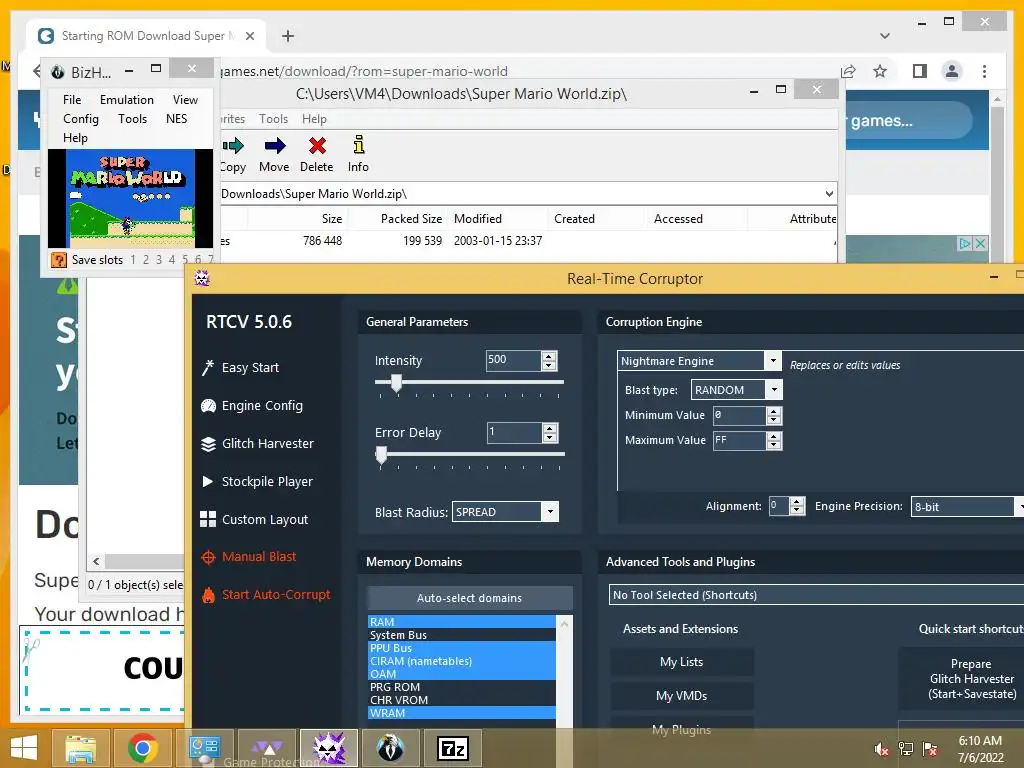The image size is (1024, 768).
Task: Click the Stockpile Player play icon
Action: (x=208, y=481)
